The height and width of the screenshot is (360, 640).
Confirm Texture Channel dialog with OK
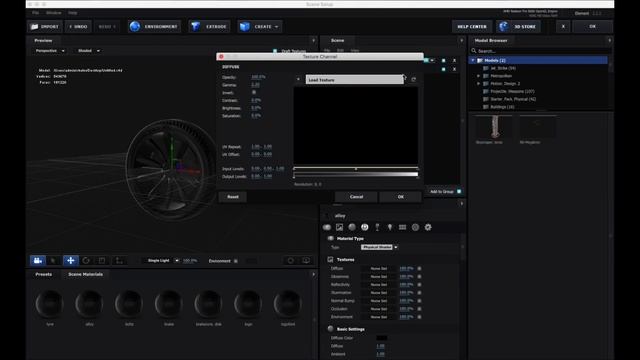point(400,197)
